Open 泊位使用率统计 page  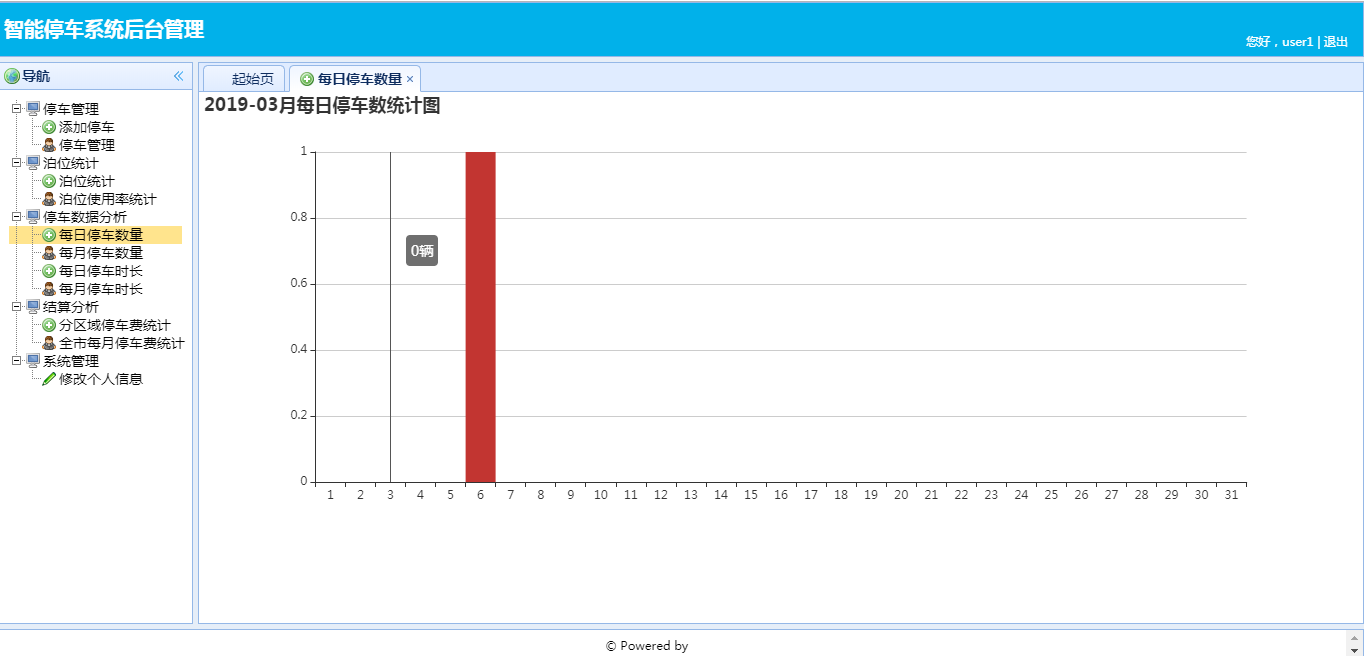click(108, 199)
